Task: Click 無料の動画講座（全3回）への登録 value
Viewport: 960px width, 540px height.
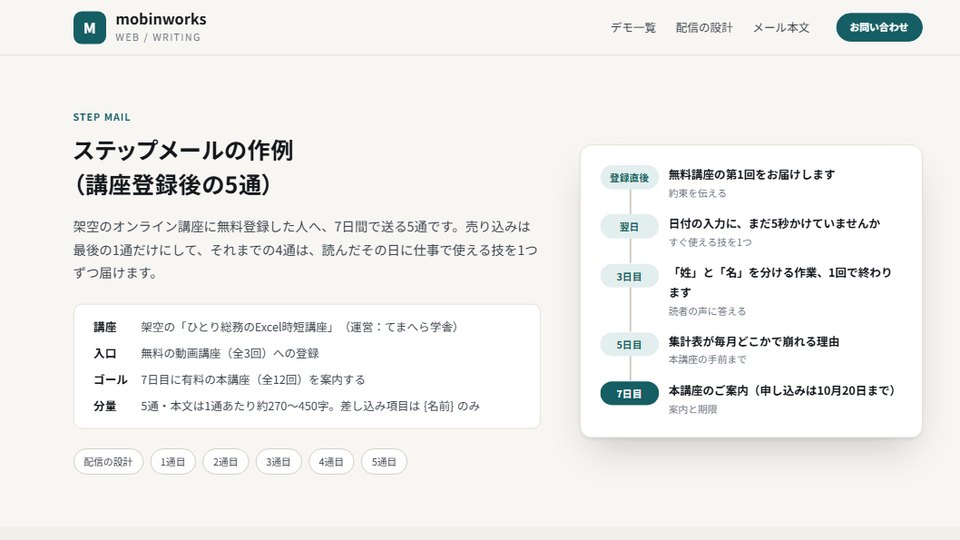Action: (x=230, y=353)
